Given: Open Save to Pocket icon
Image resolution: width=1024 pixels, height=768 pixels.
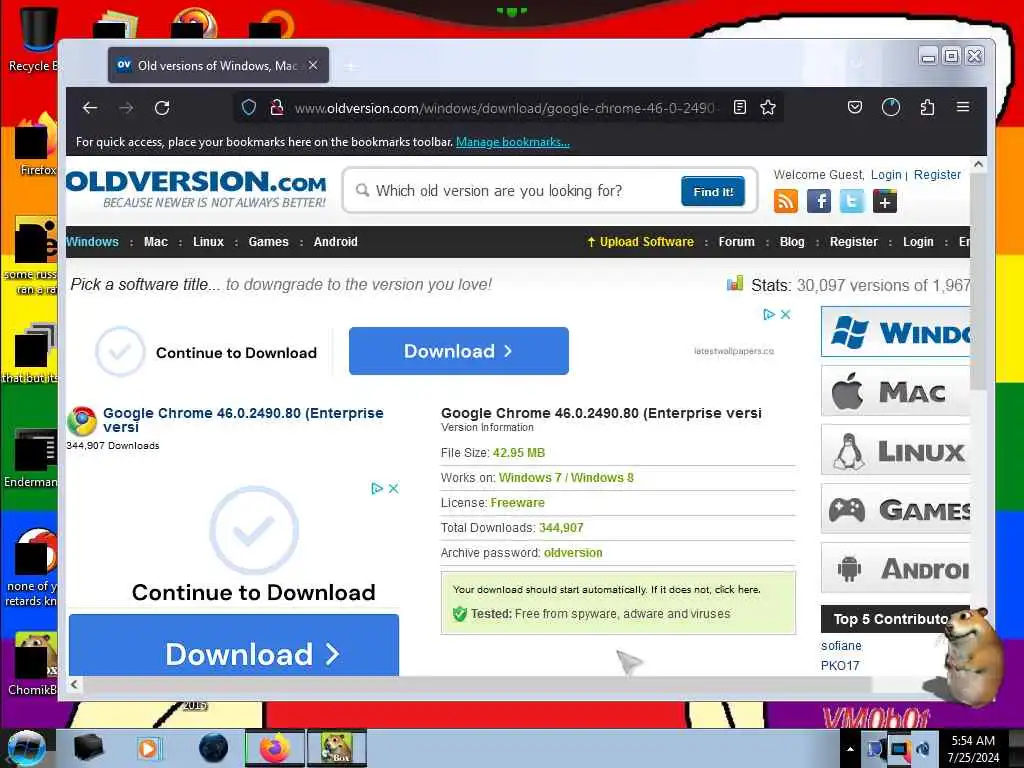Looking at the screenshot, I should point(855,107).
